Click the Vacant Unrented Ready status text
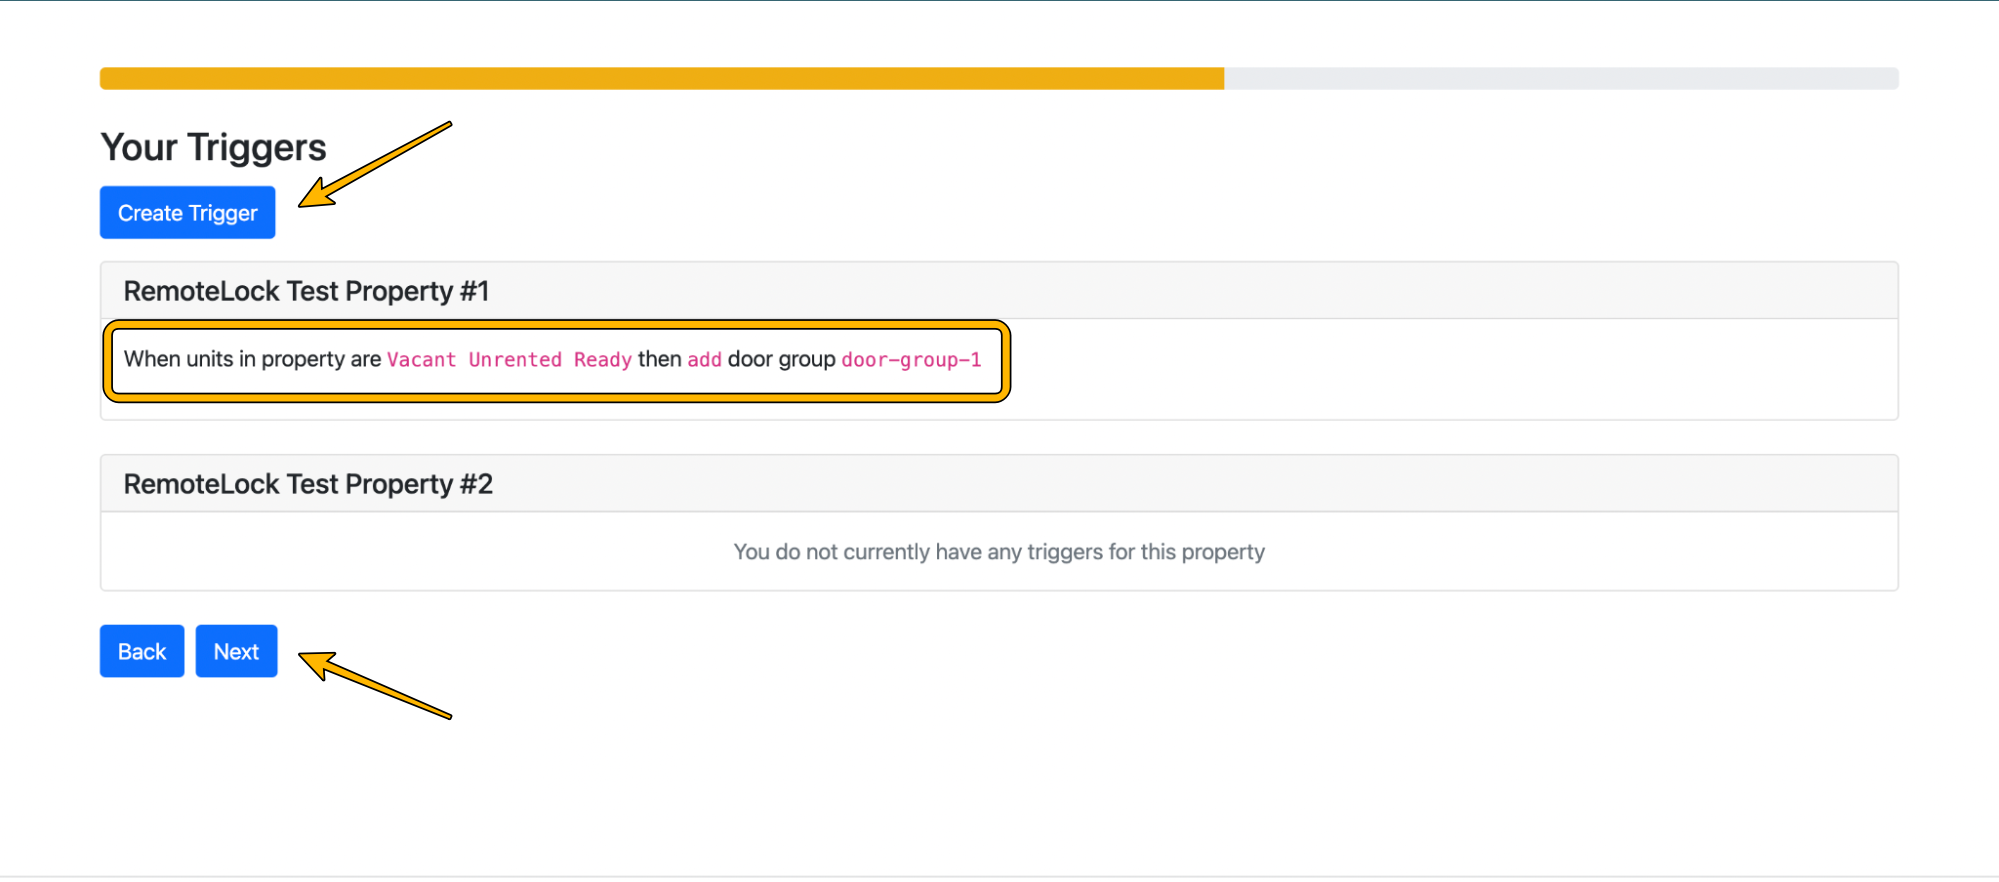1999x882 pixels. click(x=509, y=360)
